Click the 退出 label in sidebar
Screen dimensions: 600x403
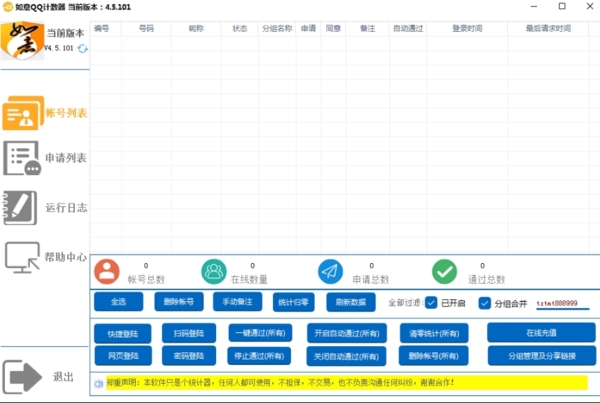[64, 377]
